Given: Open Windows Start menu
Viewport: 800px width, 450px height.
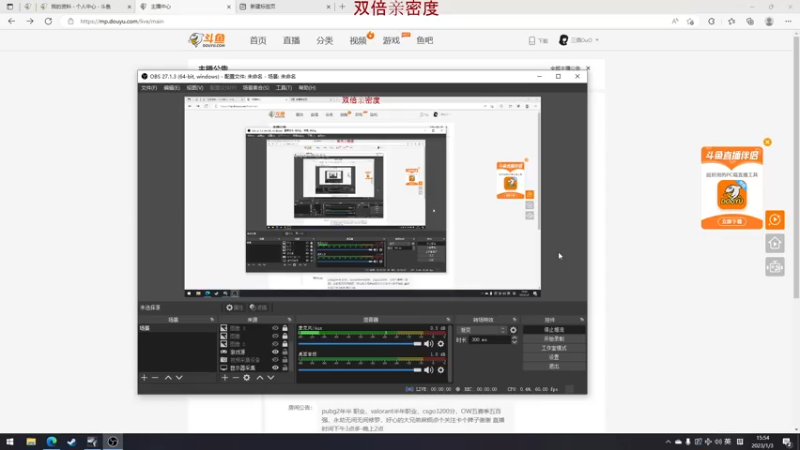Looking at the screenshot, I should (10, 442).
